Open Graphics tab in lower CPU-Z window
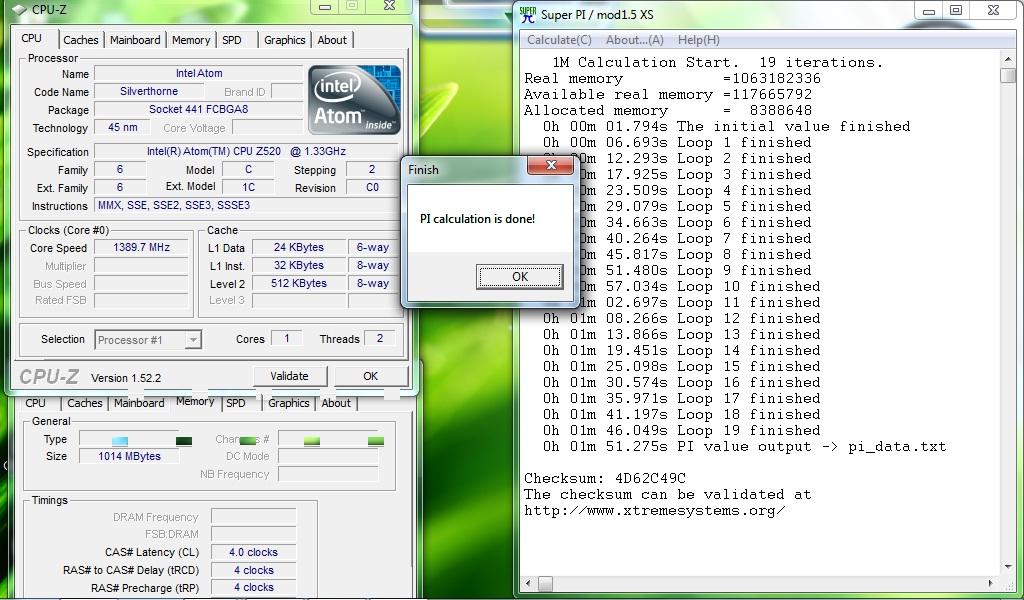The width and height of the screenshot is (1024, 600). point(289,403)
